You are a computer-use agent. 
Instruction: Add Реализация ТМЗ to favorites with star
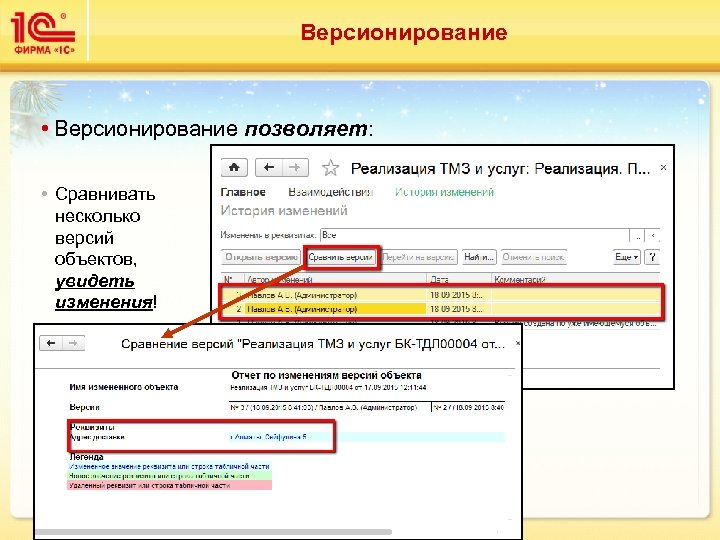330,168
